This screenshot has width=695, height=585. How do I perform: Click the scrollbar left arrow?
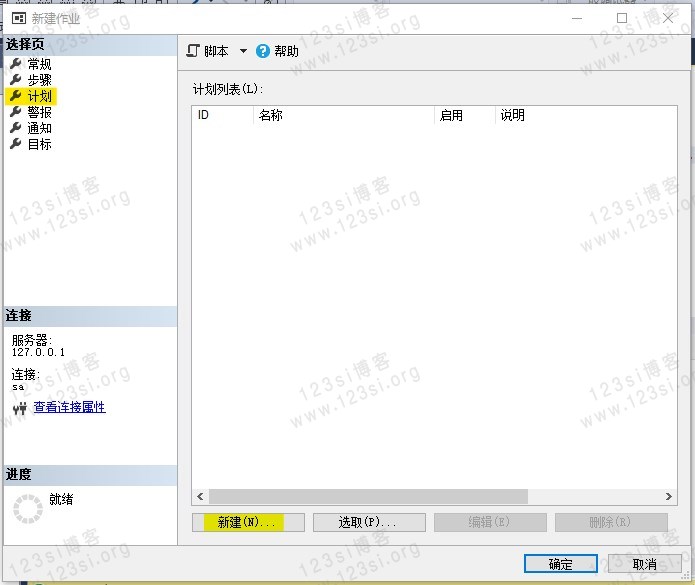point(200,496)
